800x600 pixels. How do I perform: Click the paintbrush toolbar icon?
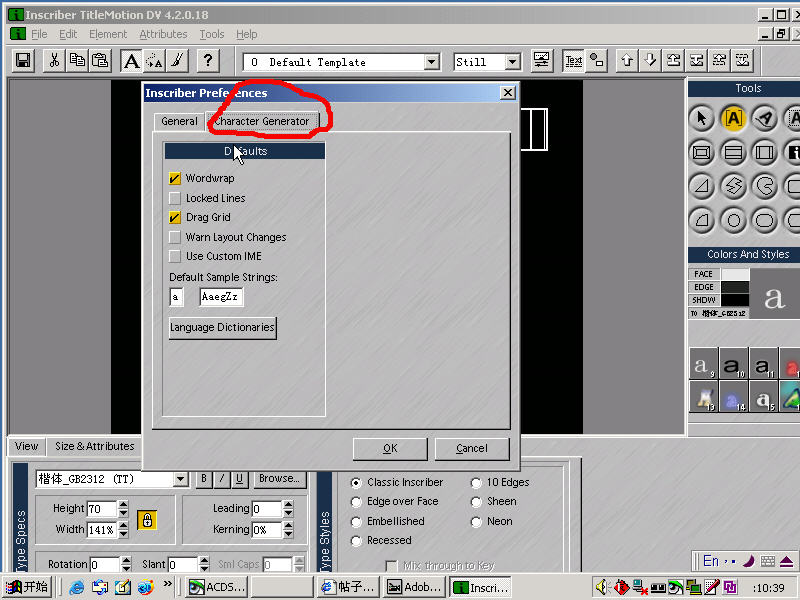[x=177, y=61]
